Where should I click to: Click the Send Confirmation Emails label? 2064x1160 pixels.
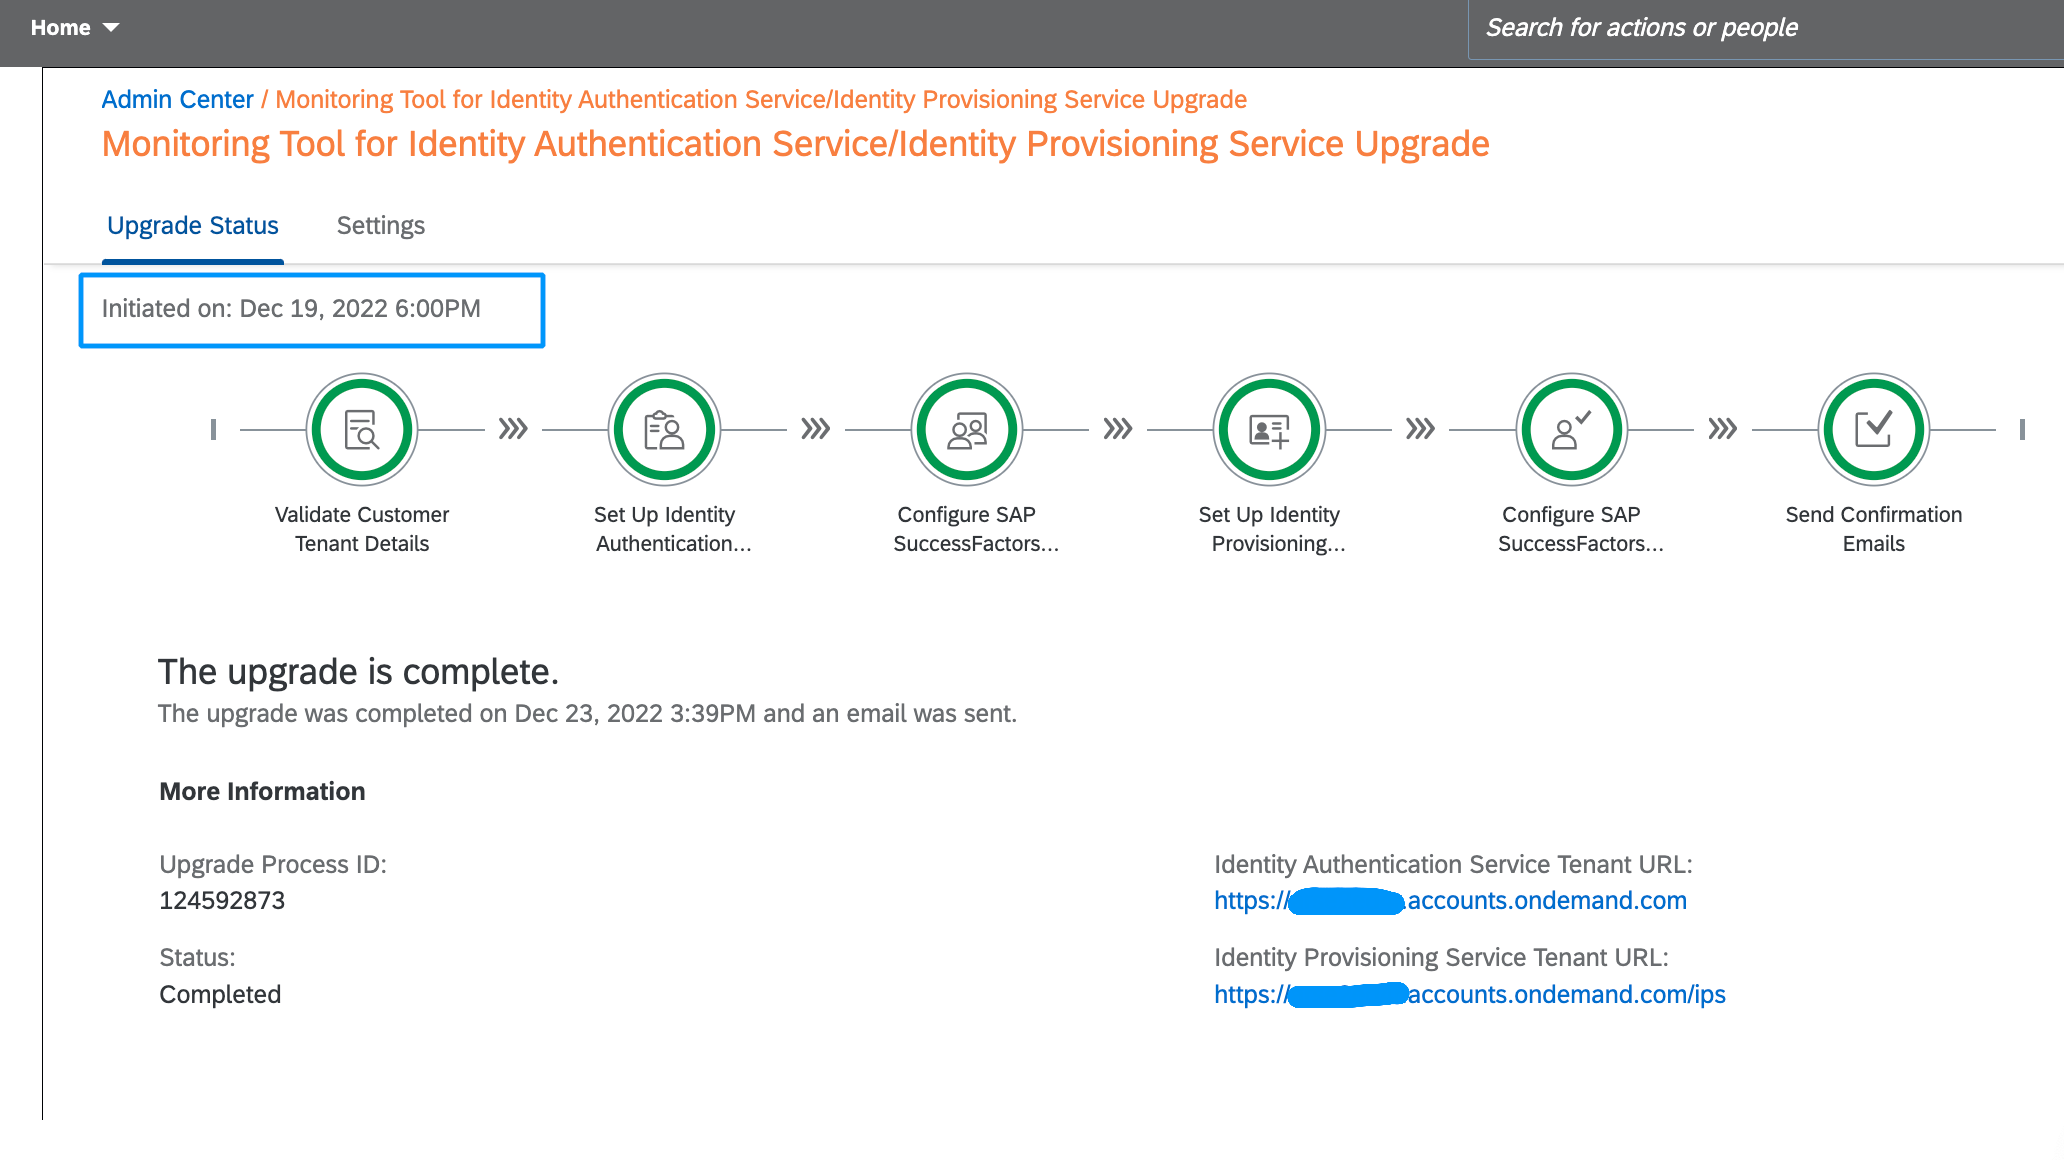tap(1874, 529)
